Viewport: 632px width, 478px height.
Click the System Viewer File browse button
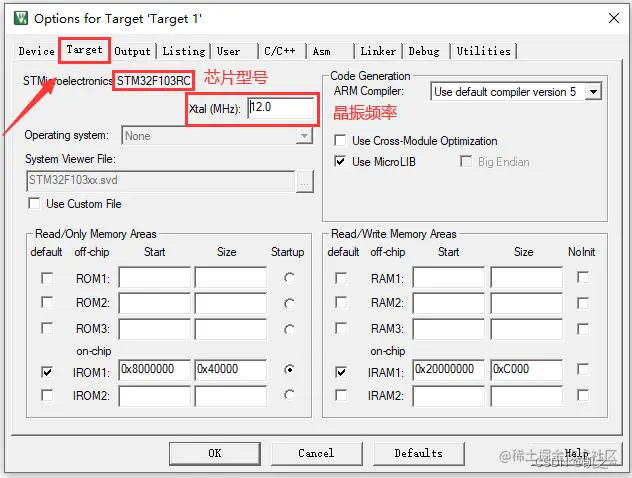pos(304,182)
